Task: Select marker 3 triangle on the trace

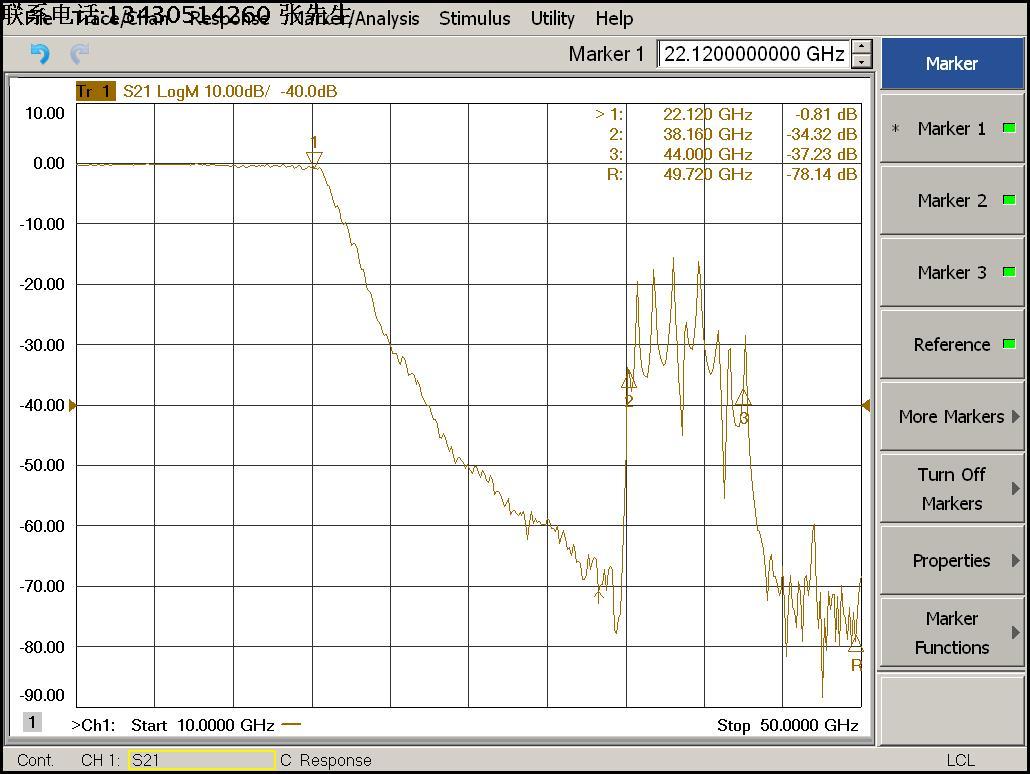Action: click(743, 398)
